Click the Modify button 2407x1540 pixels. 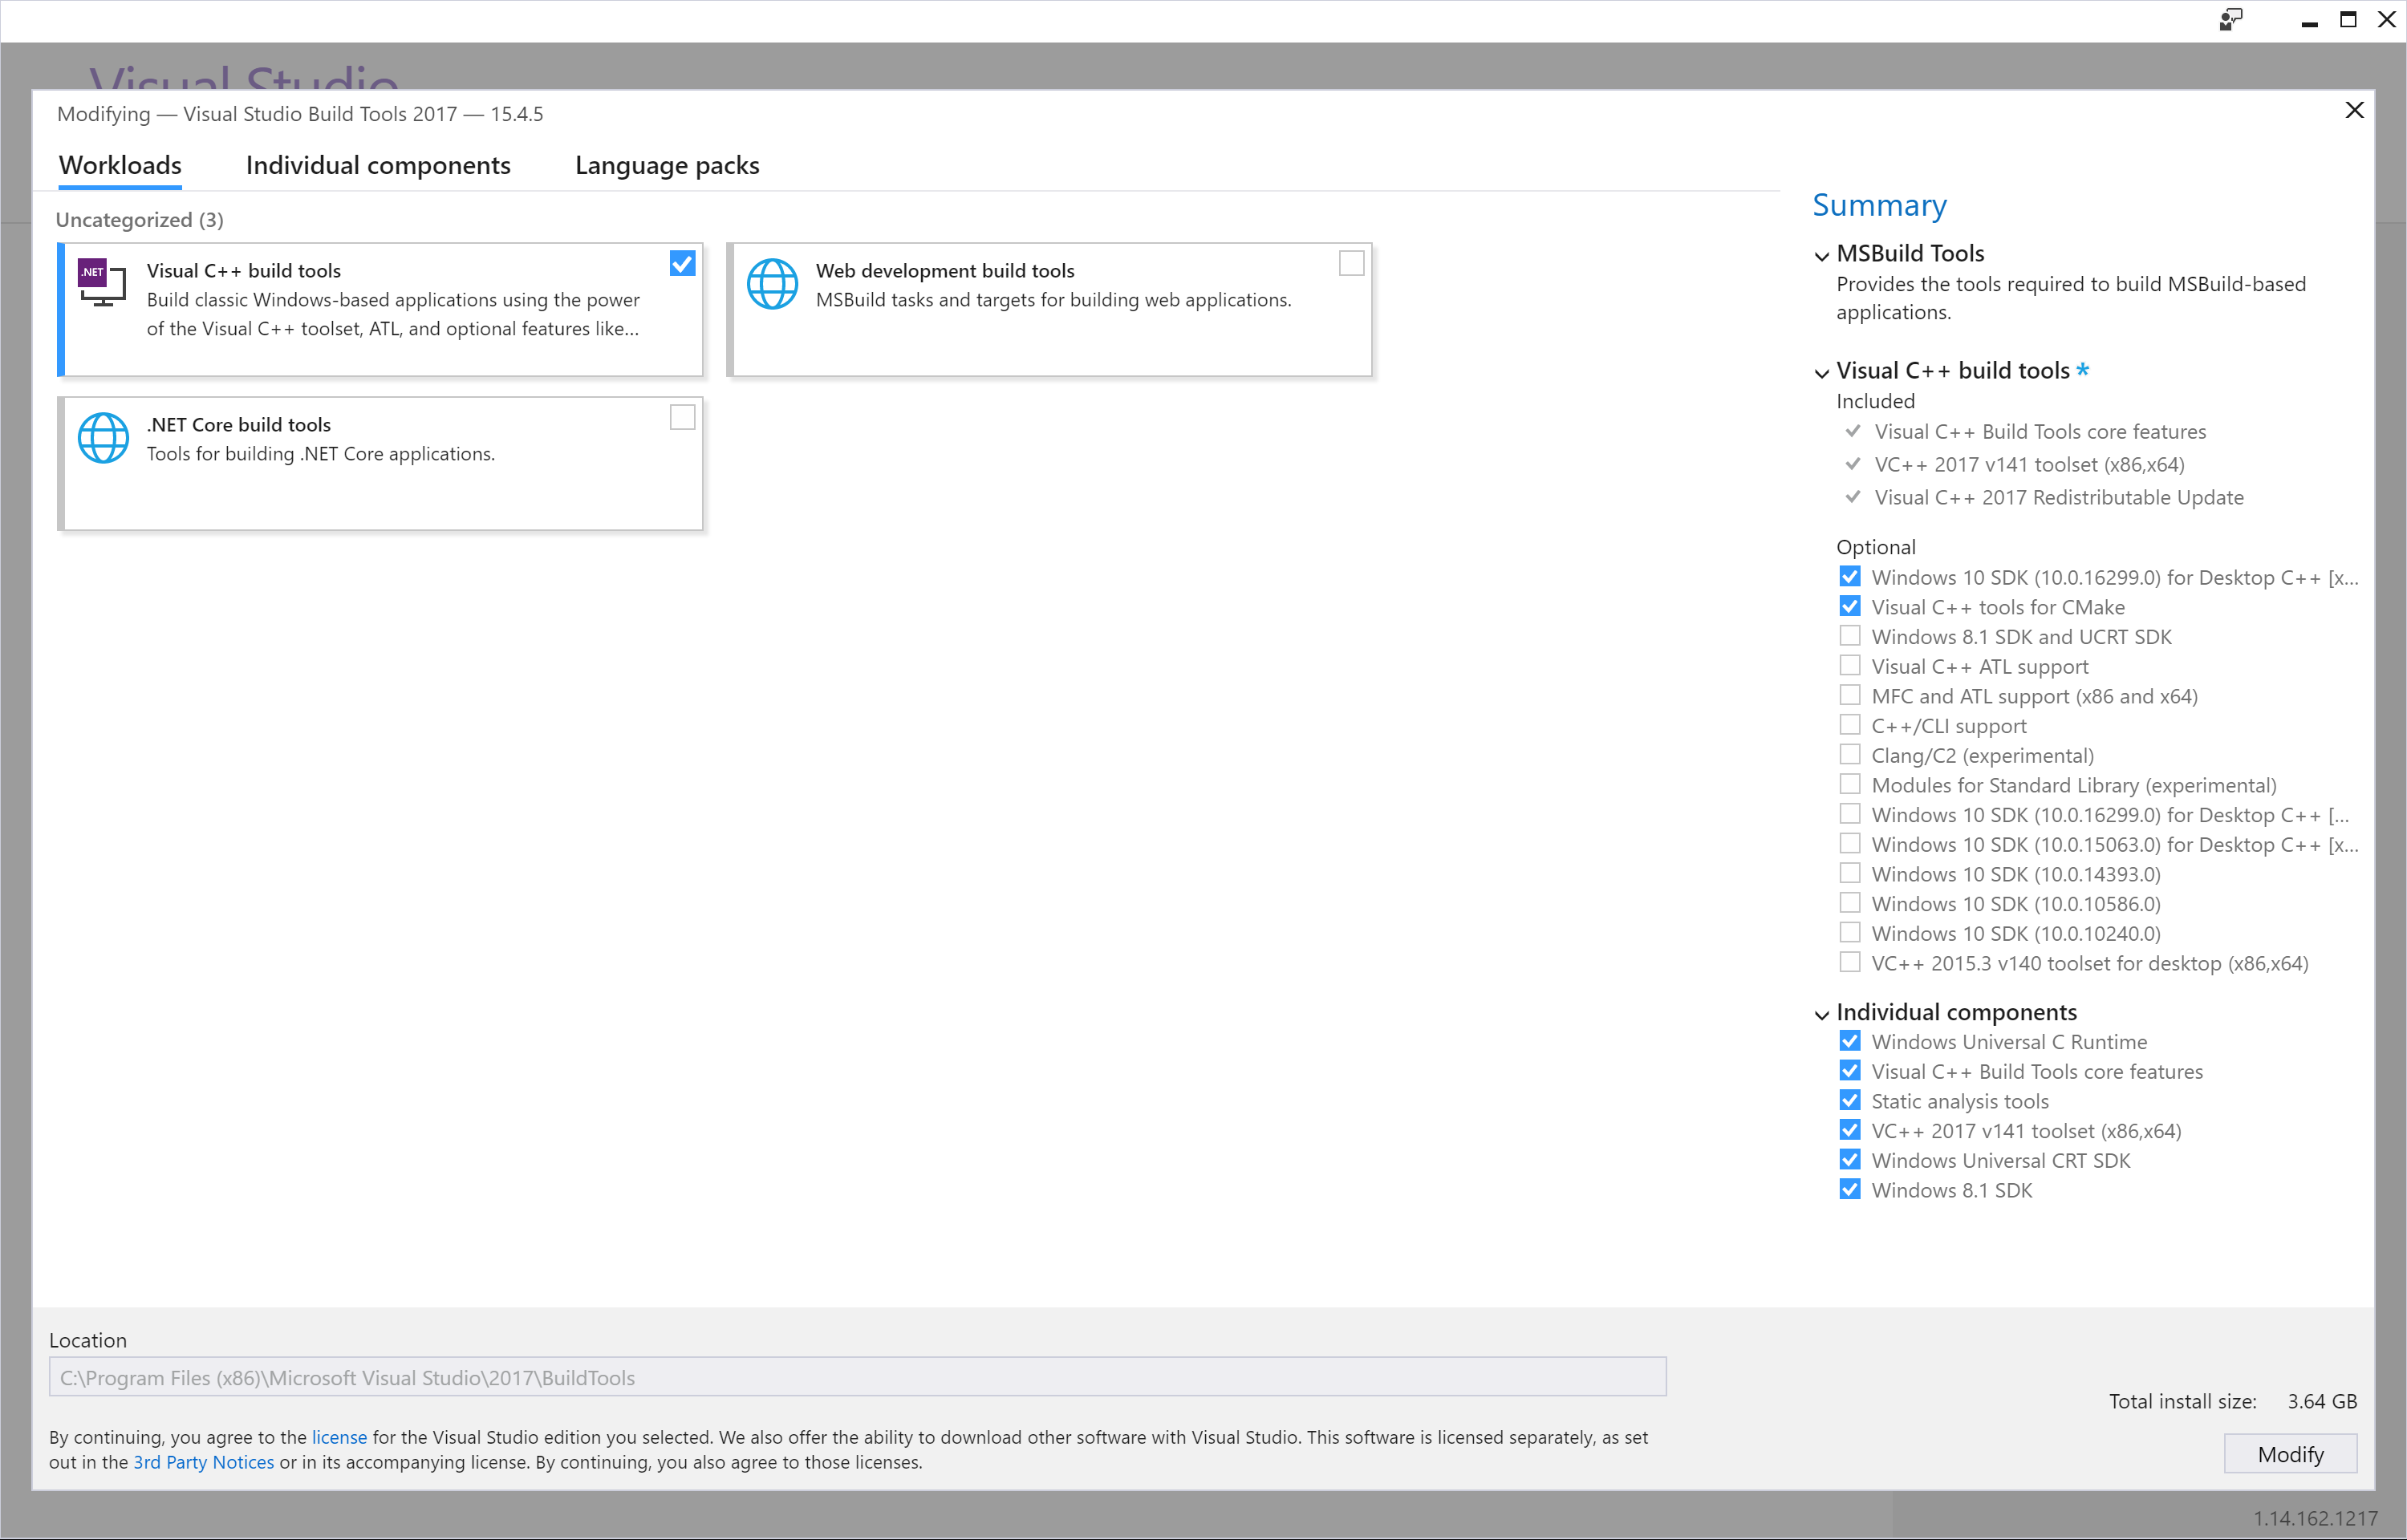pos(2290,1454)
